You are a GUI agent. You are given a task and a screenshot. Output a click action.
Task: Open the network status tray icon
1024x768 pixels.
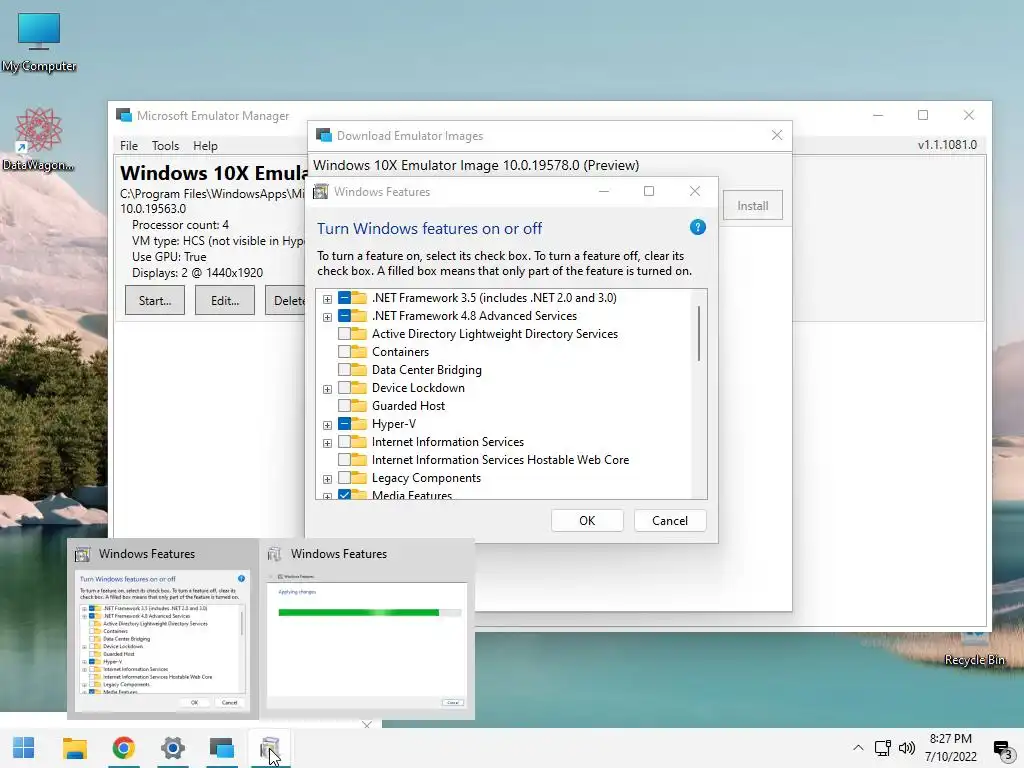(x=883, y=748)
